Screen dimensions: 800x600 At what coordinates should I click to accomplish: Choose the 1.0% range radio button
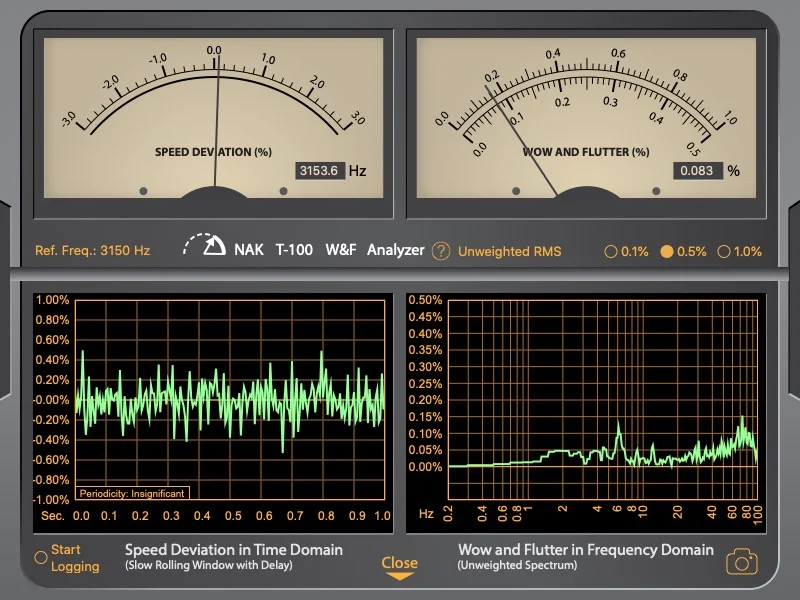tap(724, 252)
